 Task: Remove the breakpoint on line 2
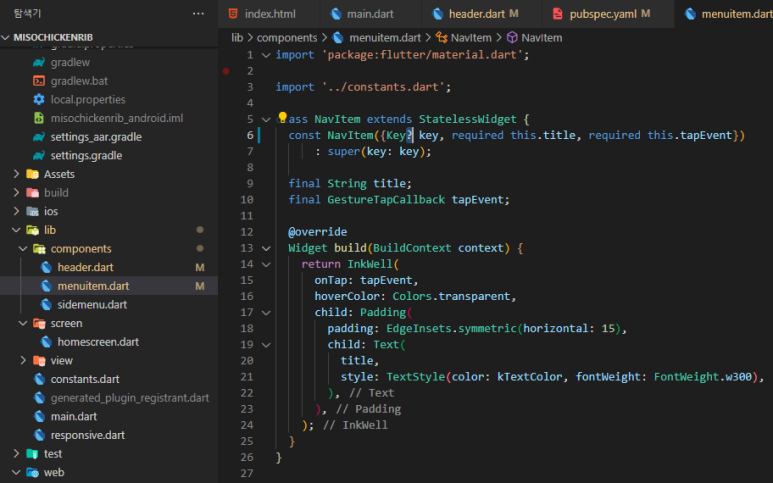(226, 71)
